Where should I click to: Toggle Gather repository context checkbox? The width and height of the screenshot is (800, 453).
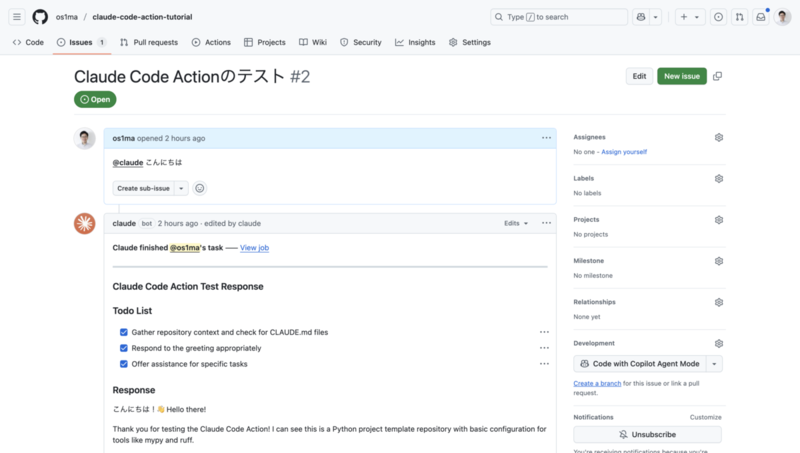(x=123, y=332)
